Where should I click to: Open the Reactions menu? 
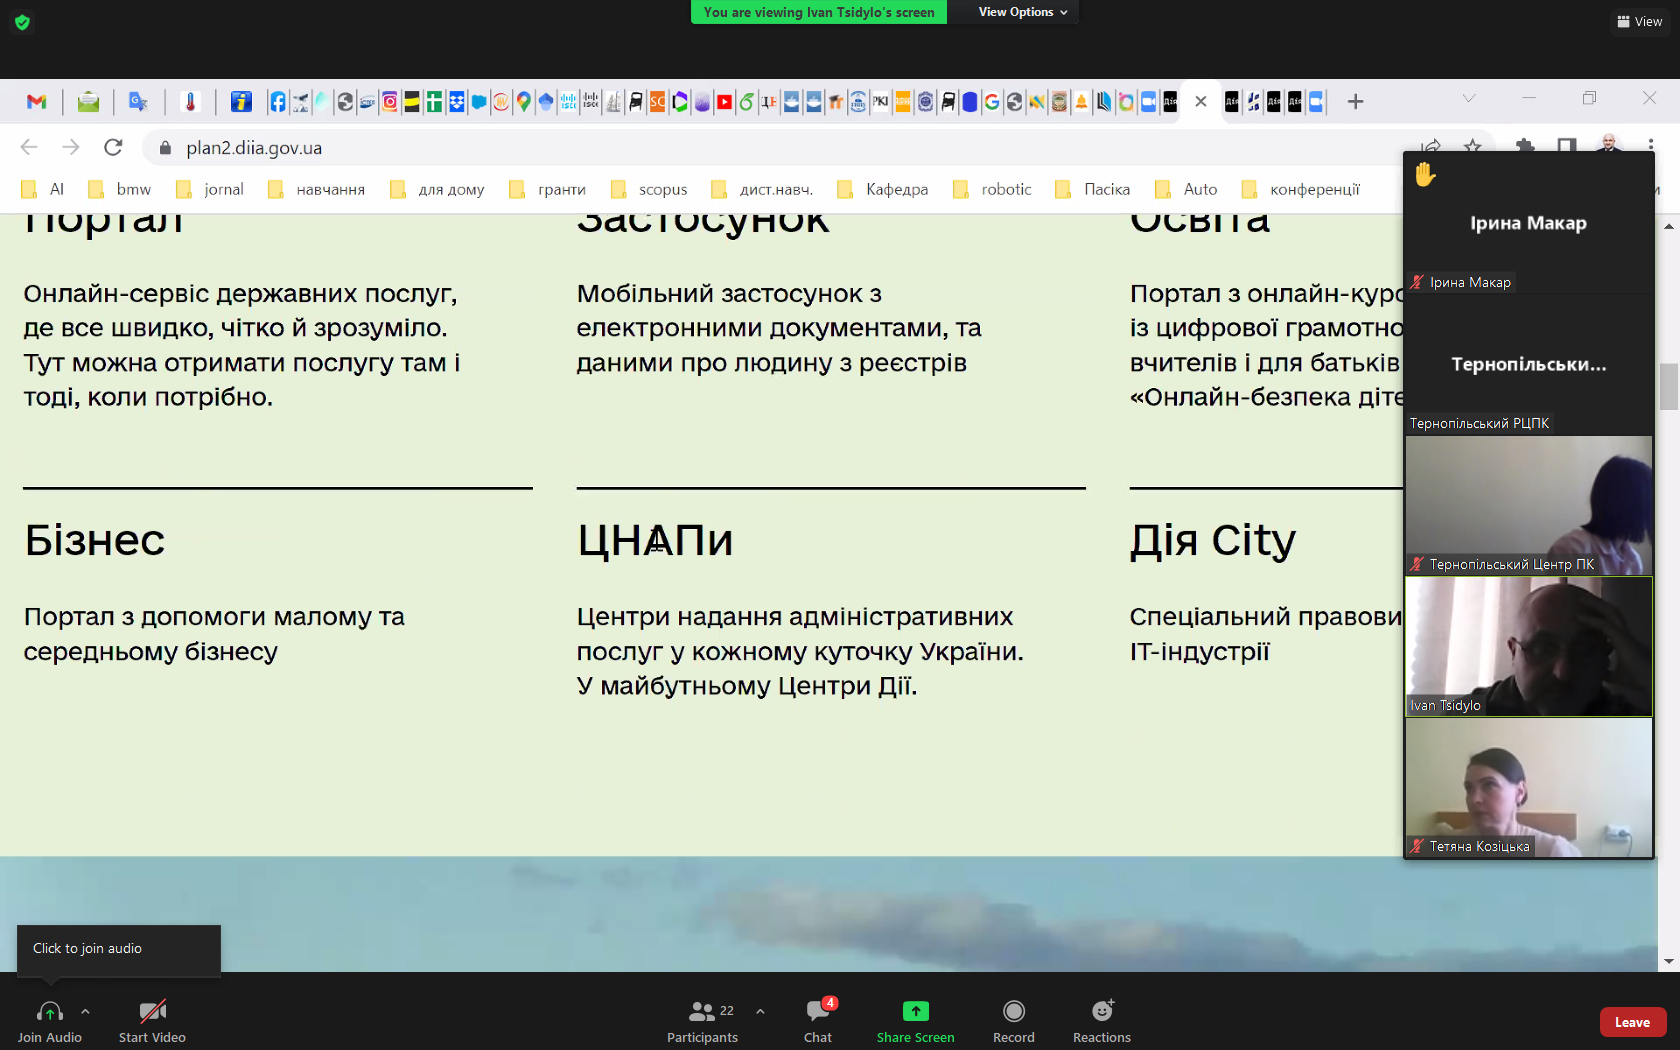pos(1102,1021)
